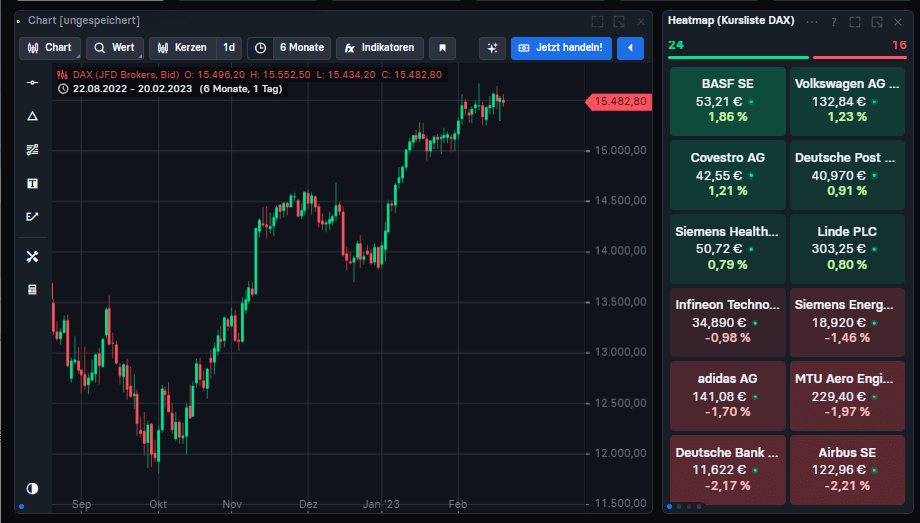Go to the third Heatmap page dot

689,507
